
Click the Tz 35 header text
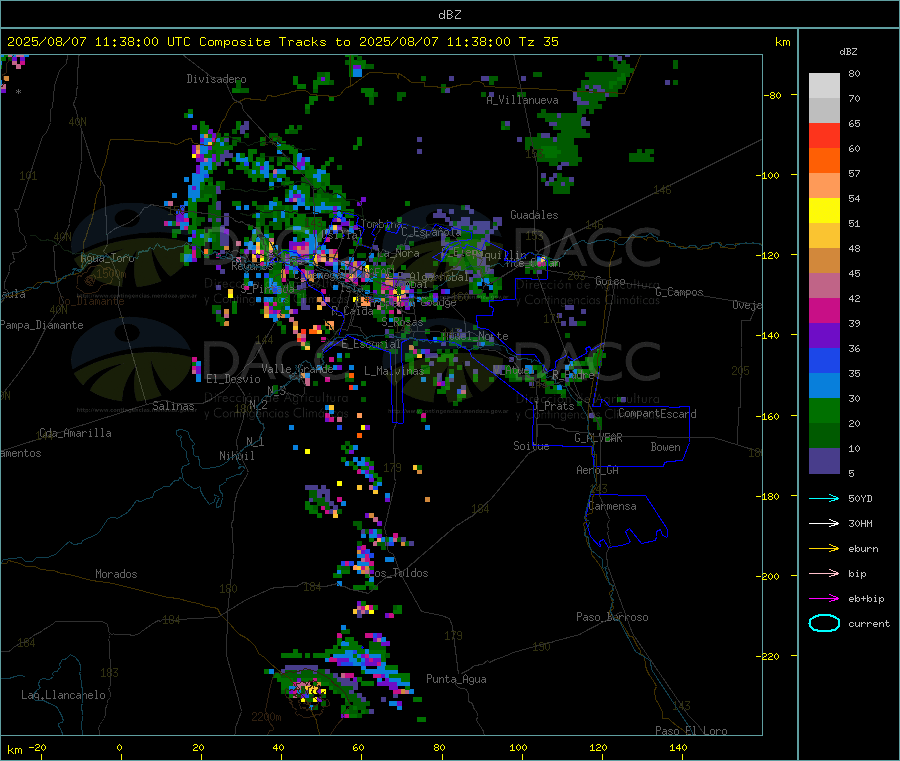pyautogui.click(x=538, y=41)
